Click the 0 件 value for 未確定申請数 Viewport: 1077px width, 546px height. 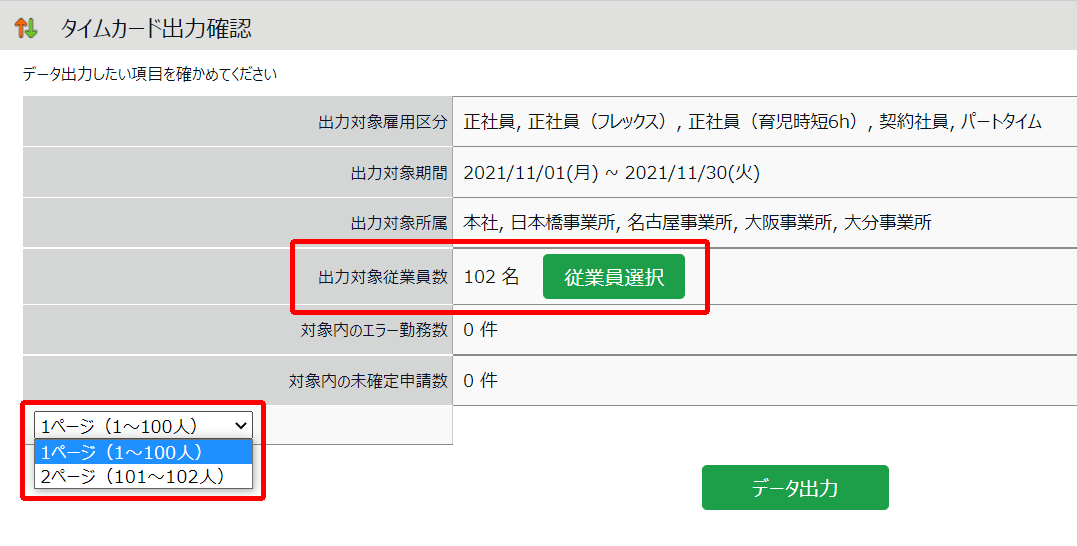(480, 381)
